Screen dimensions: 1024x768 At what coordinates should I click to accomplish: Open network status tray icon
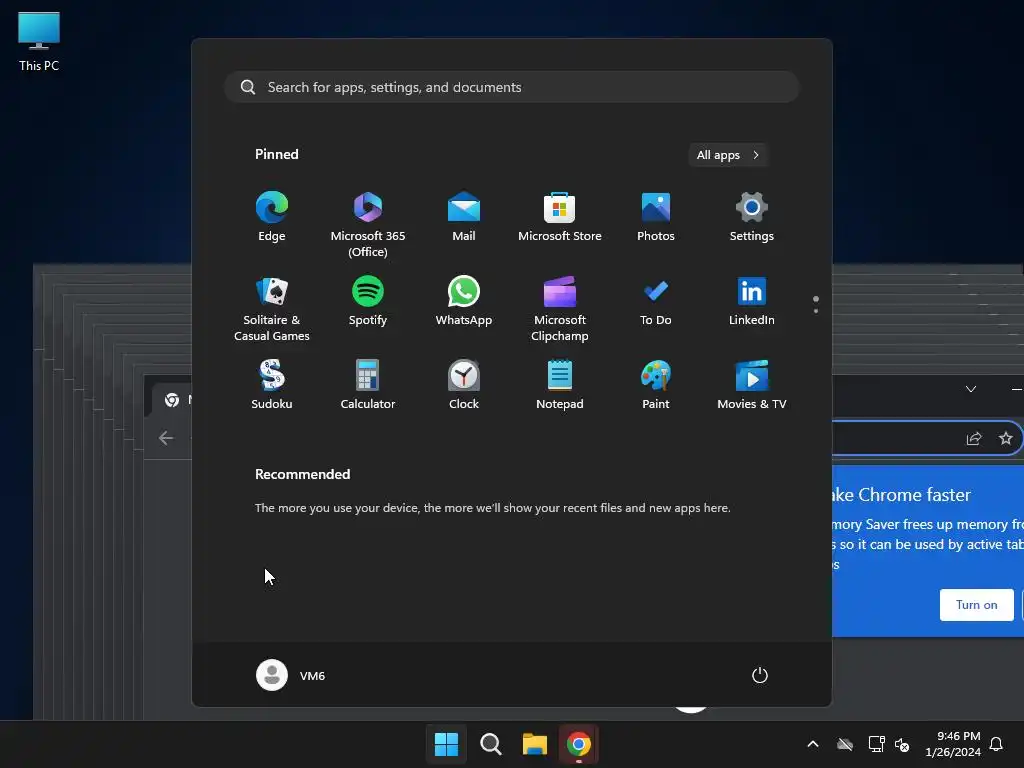pos(876,744)
